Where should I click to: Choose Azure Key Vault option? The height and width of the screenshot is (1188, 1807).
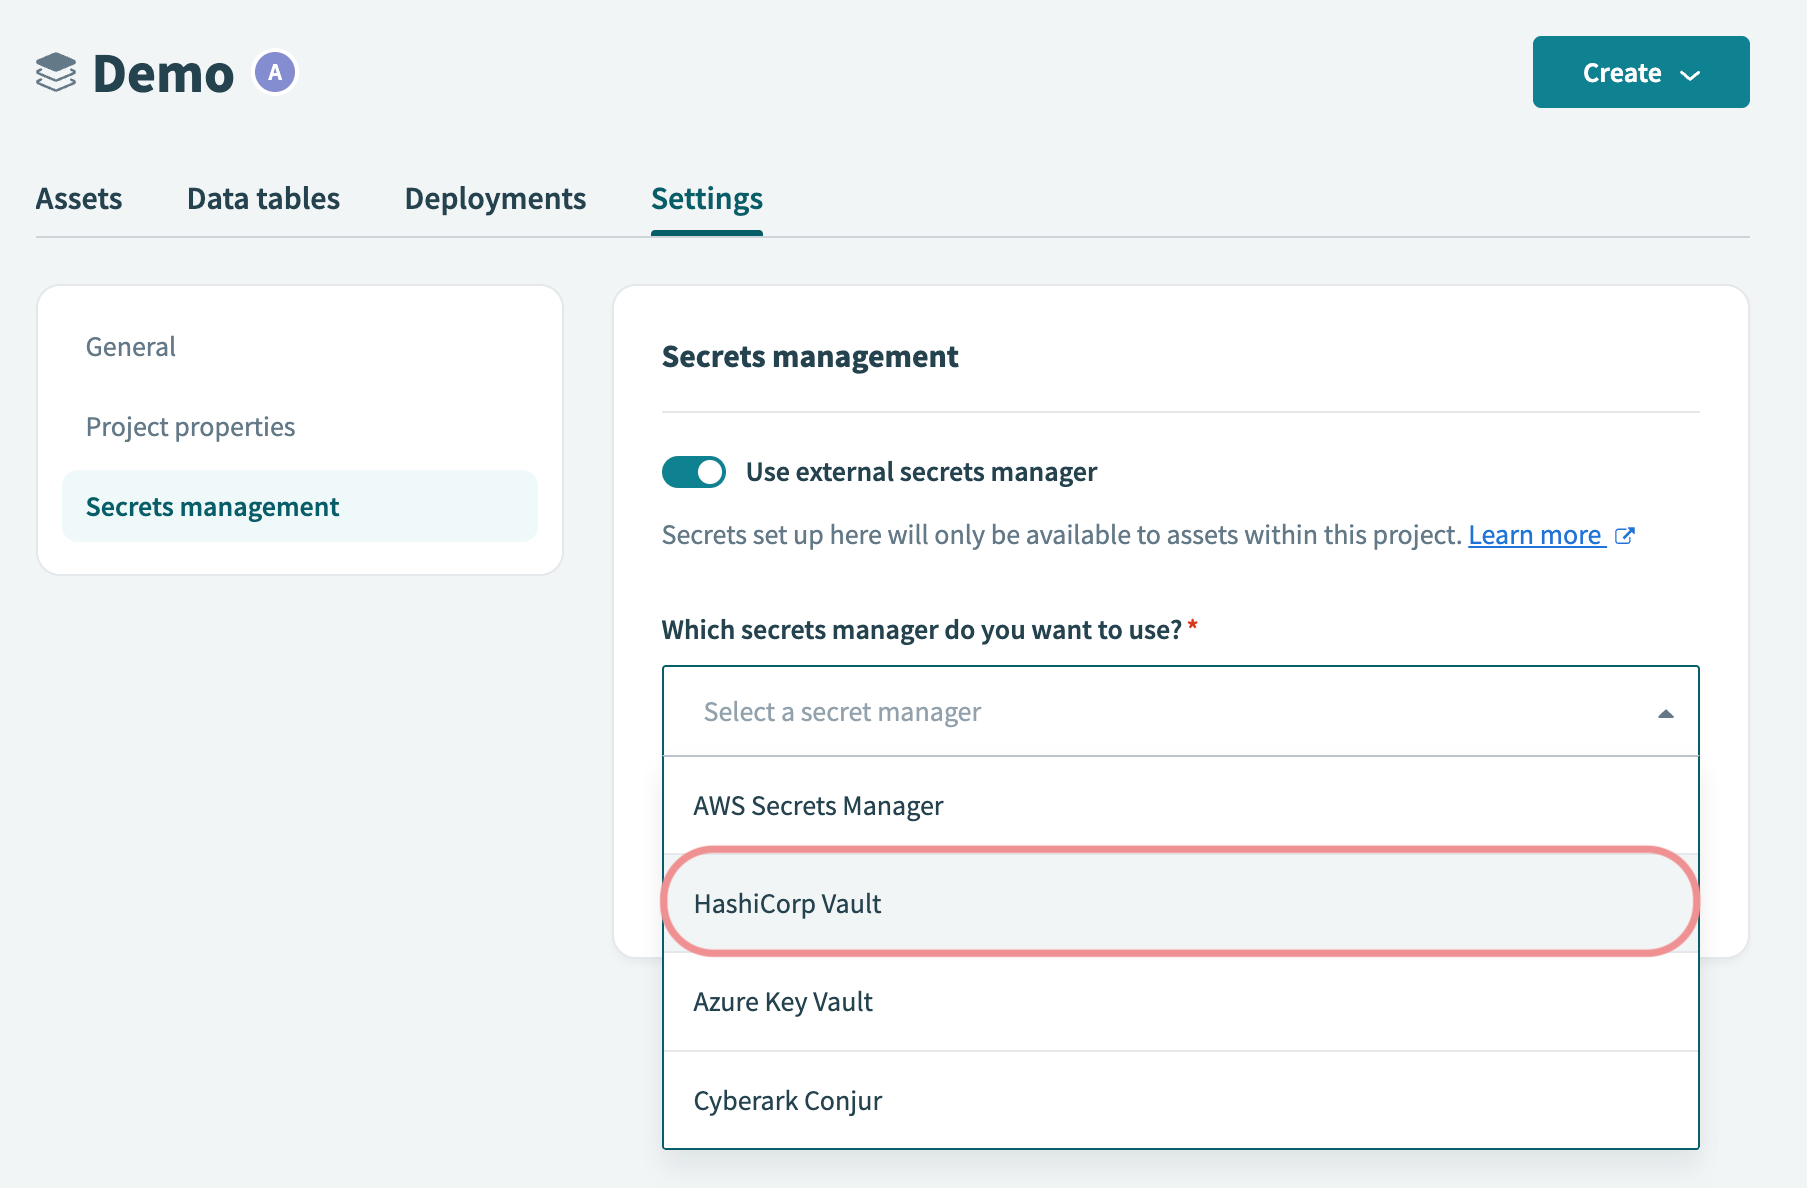tap(1180, 1001)
